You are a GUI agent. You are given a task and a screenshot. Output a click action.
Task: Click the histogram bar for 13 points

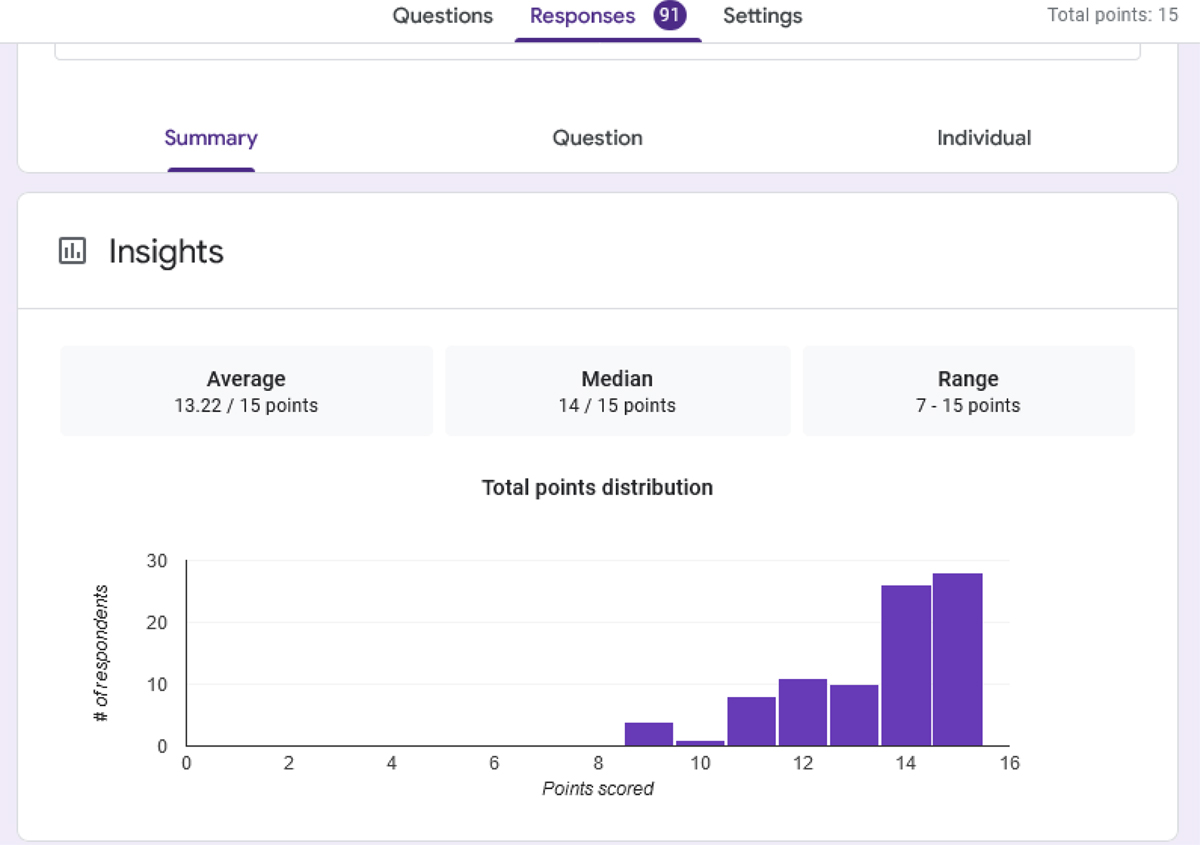click(854, 715)
